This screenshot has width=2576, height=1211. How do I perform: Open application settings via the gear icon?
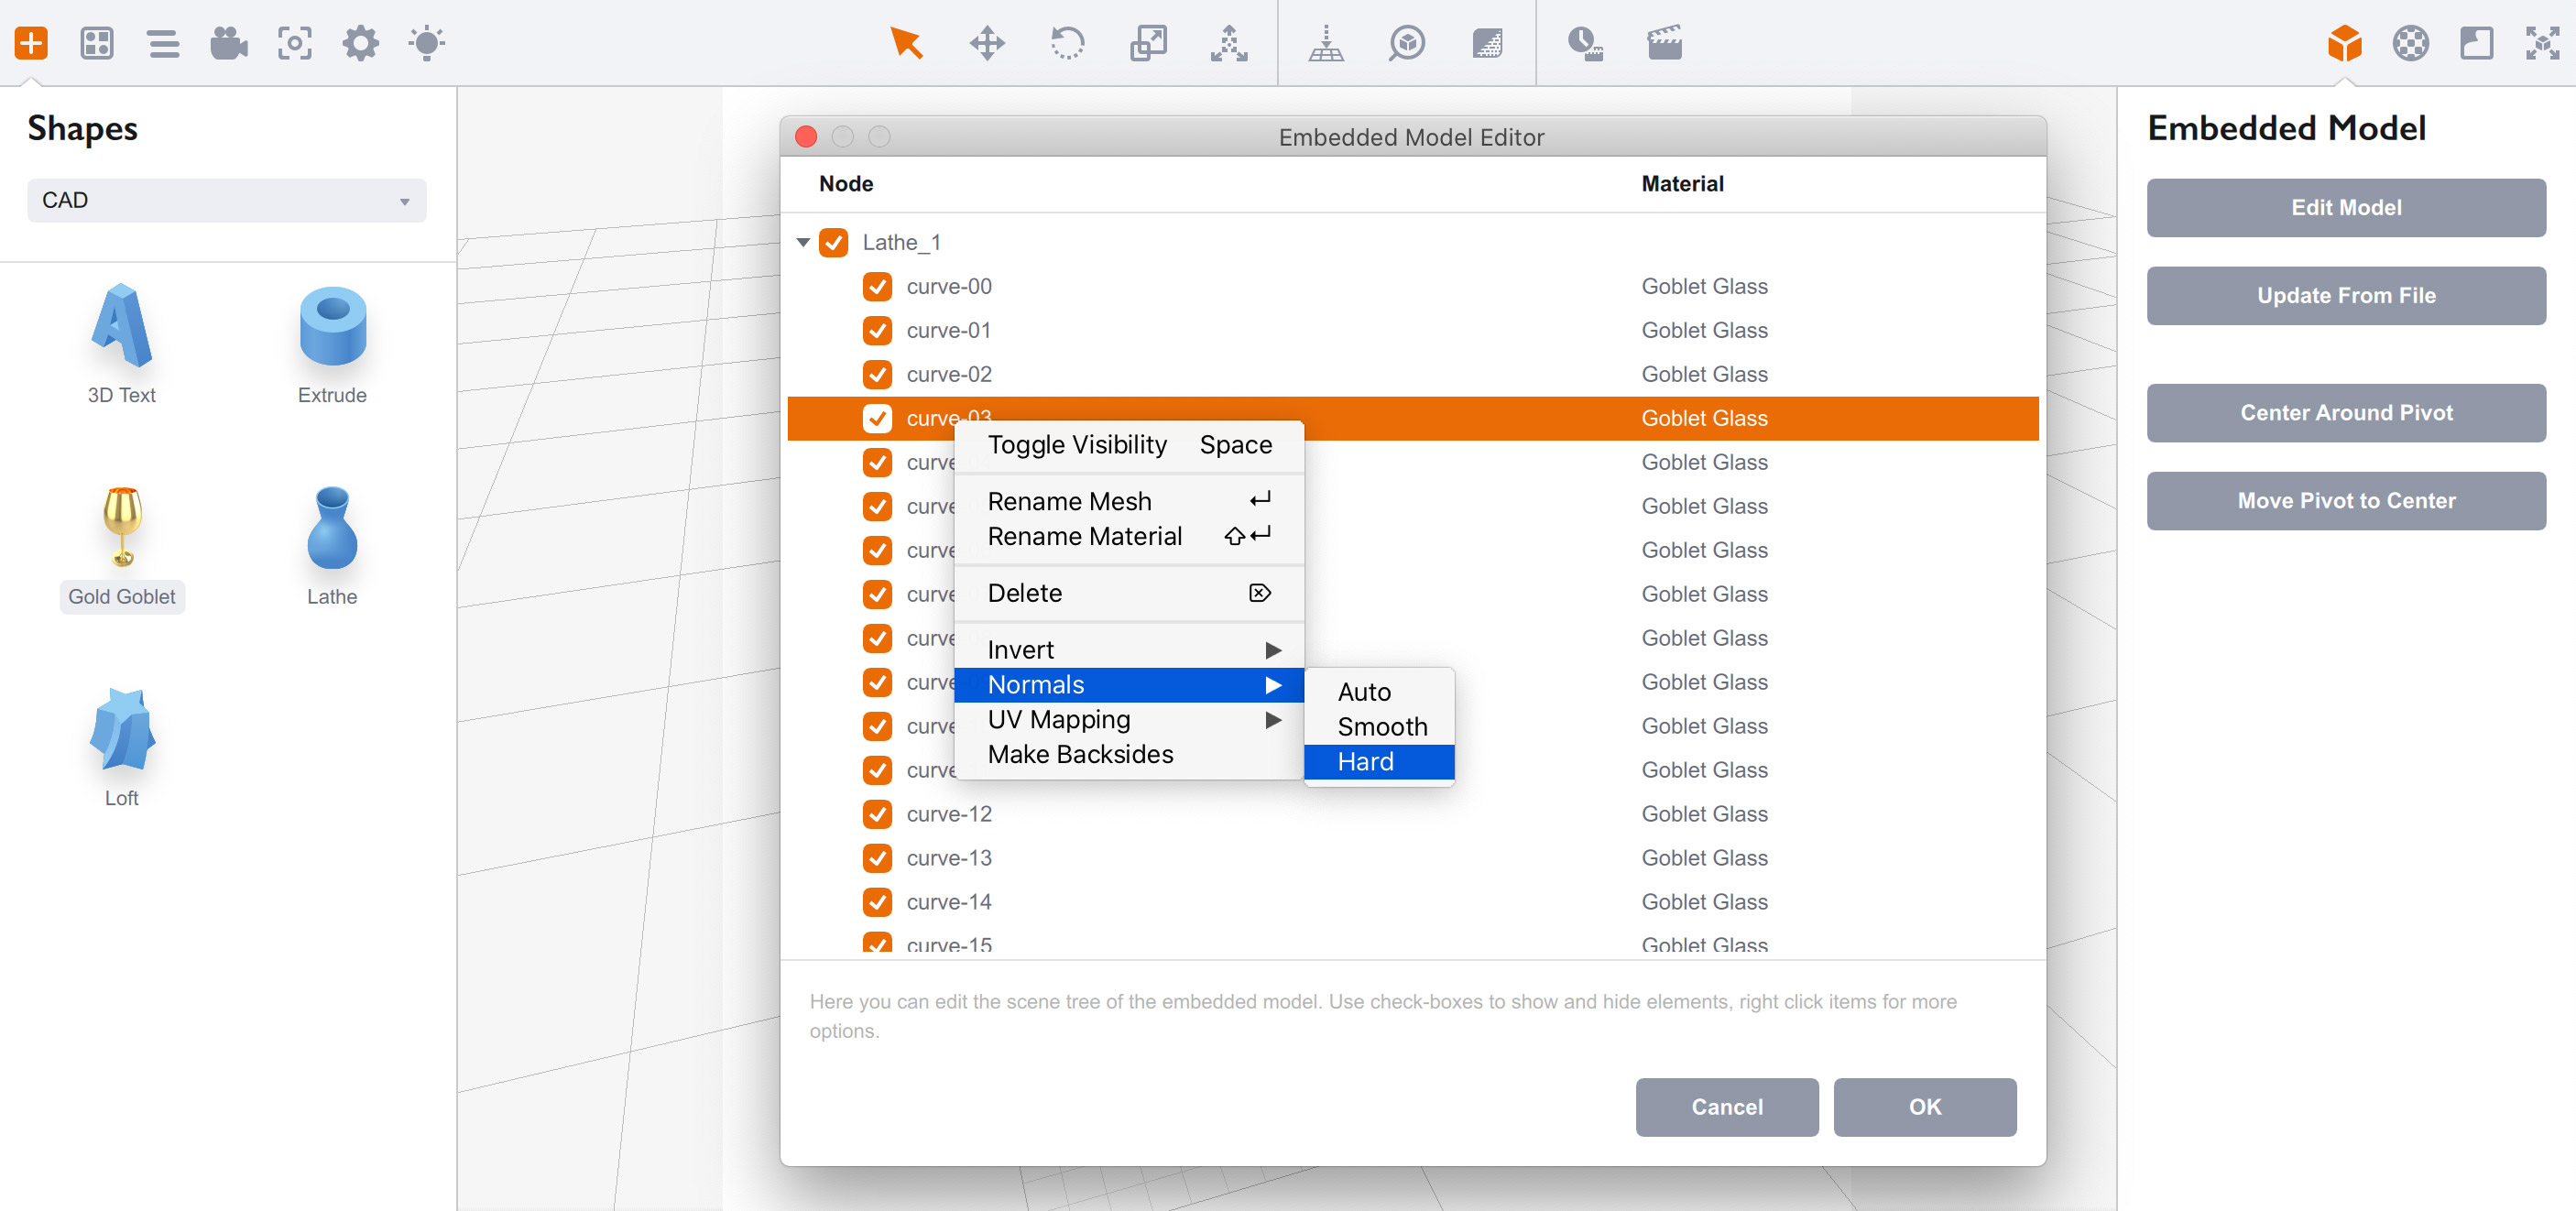coord(361,43)
